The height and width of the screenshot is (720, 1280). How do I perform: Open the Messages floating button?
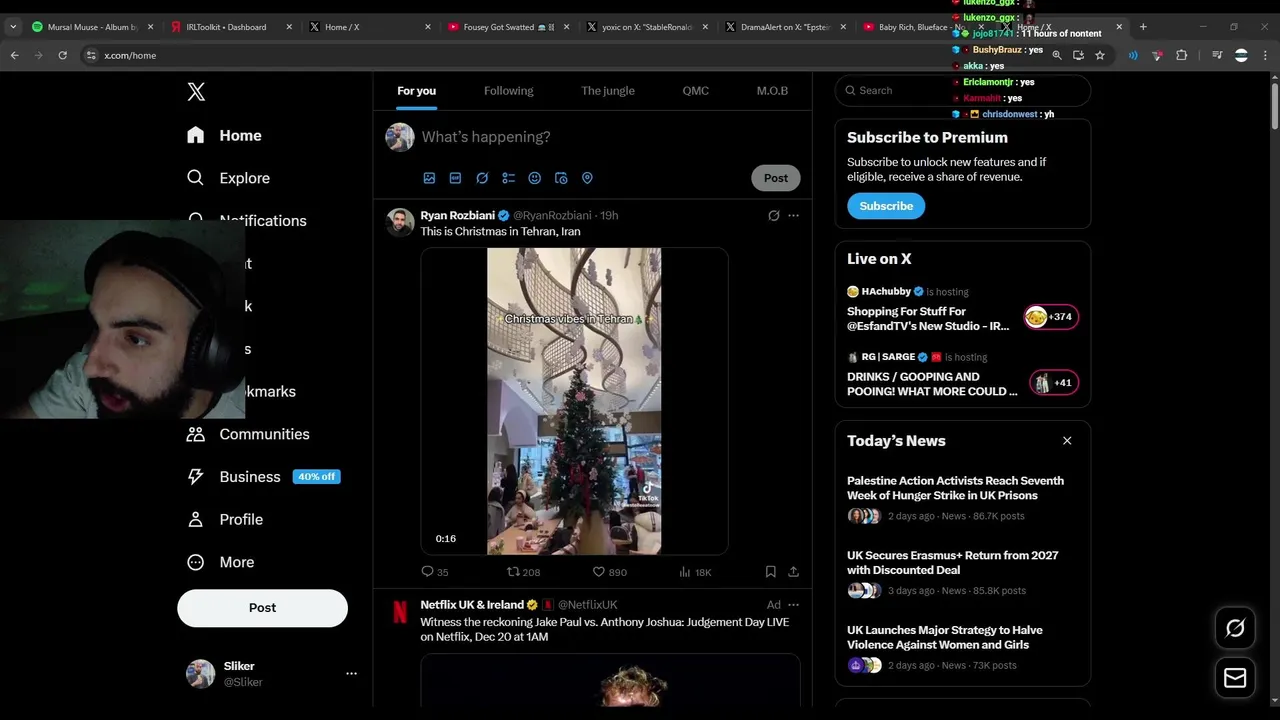1235,678
